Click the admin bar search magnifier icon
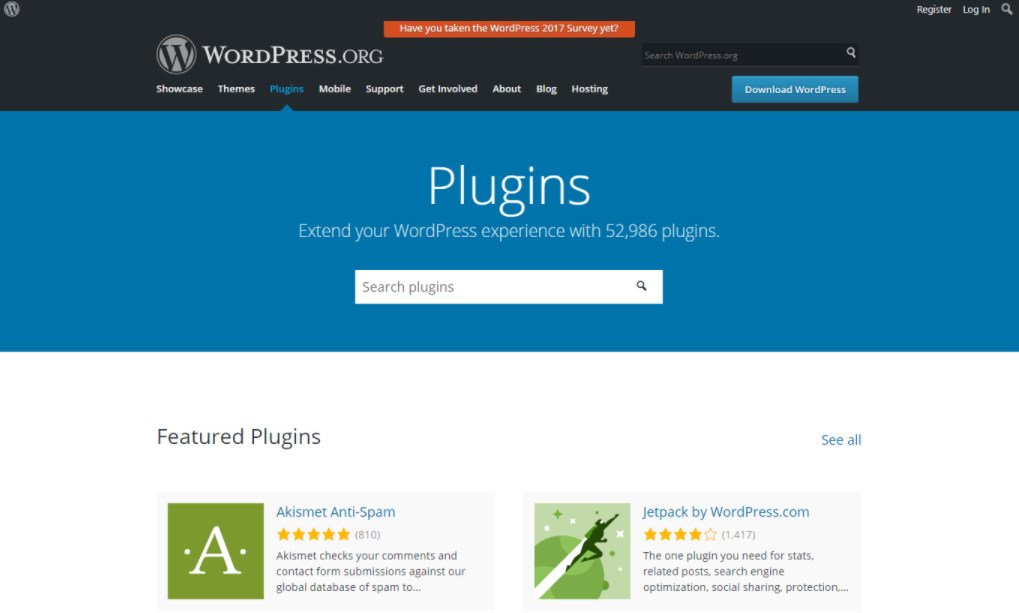 [x=1007, y=9]
